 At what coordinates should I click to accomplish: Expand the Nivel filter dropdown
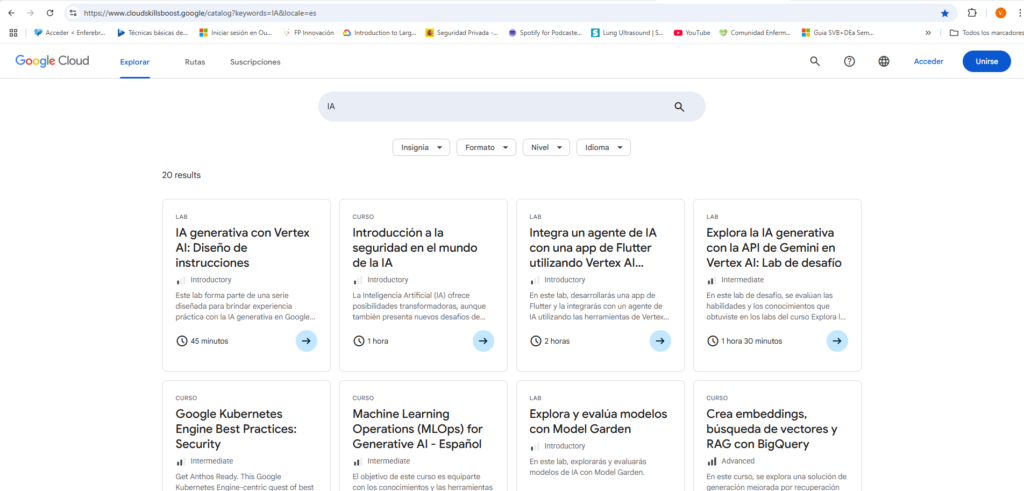[547, 148]
